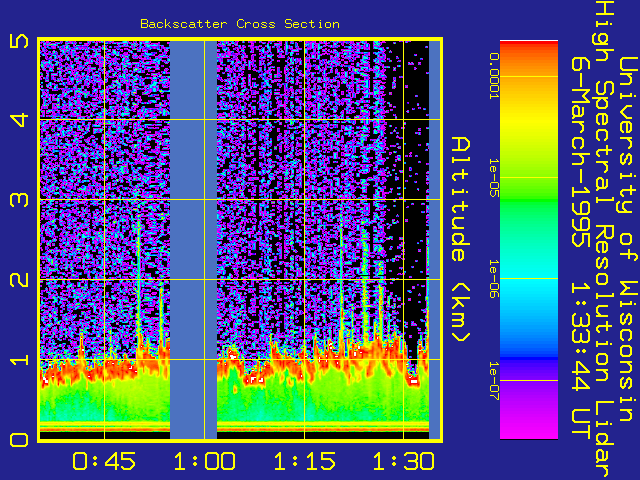Click the 1e-06 colorbar label
The image size is (640, 480).
click(494, 279)
